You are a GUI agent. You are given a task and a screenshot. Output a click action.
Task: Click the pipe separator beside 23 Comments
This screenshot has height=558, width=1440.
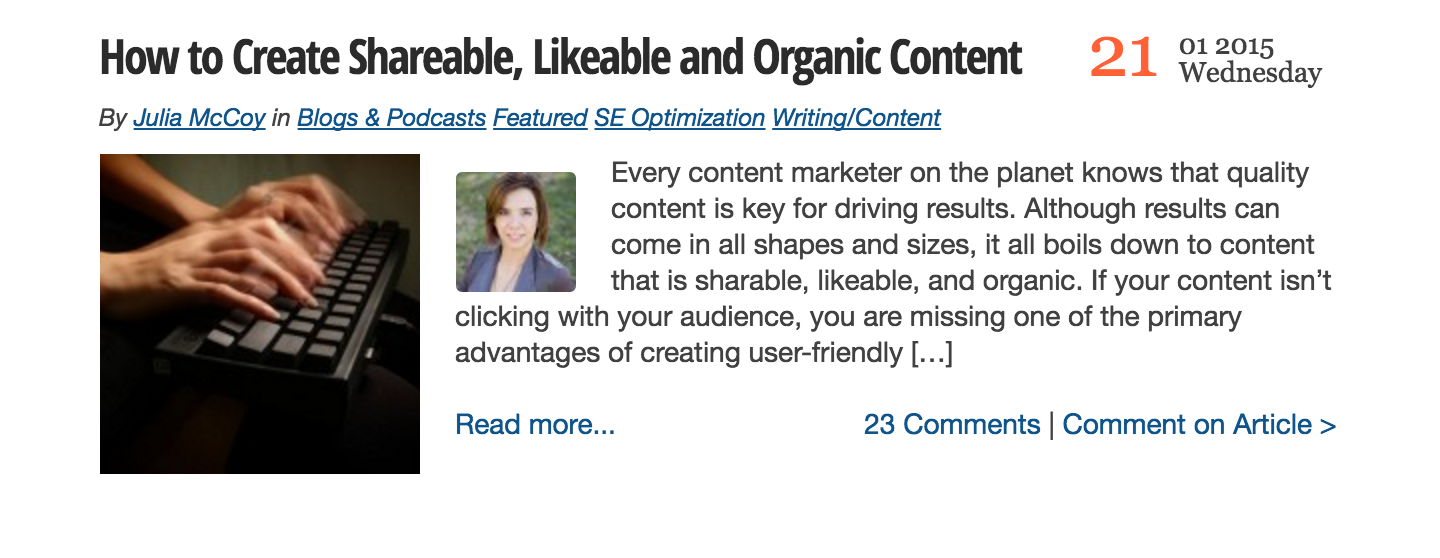(x=1051, y=426)
